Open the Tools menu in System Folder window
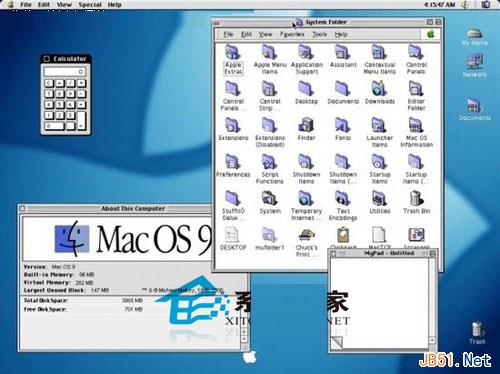The height and width of the screenshot is (374, 500). pyautogui.click(x=319, y=34)
